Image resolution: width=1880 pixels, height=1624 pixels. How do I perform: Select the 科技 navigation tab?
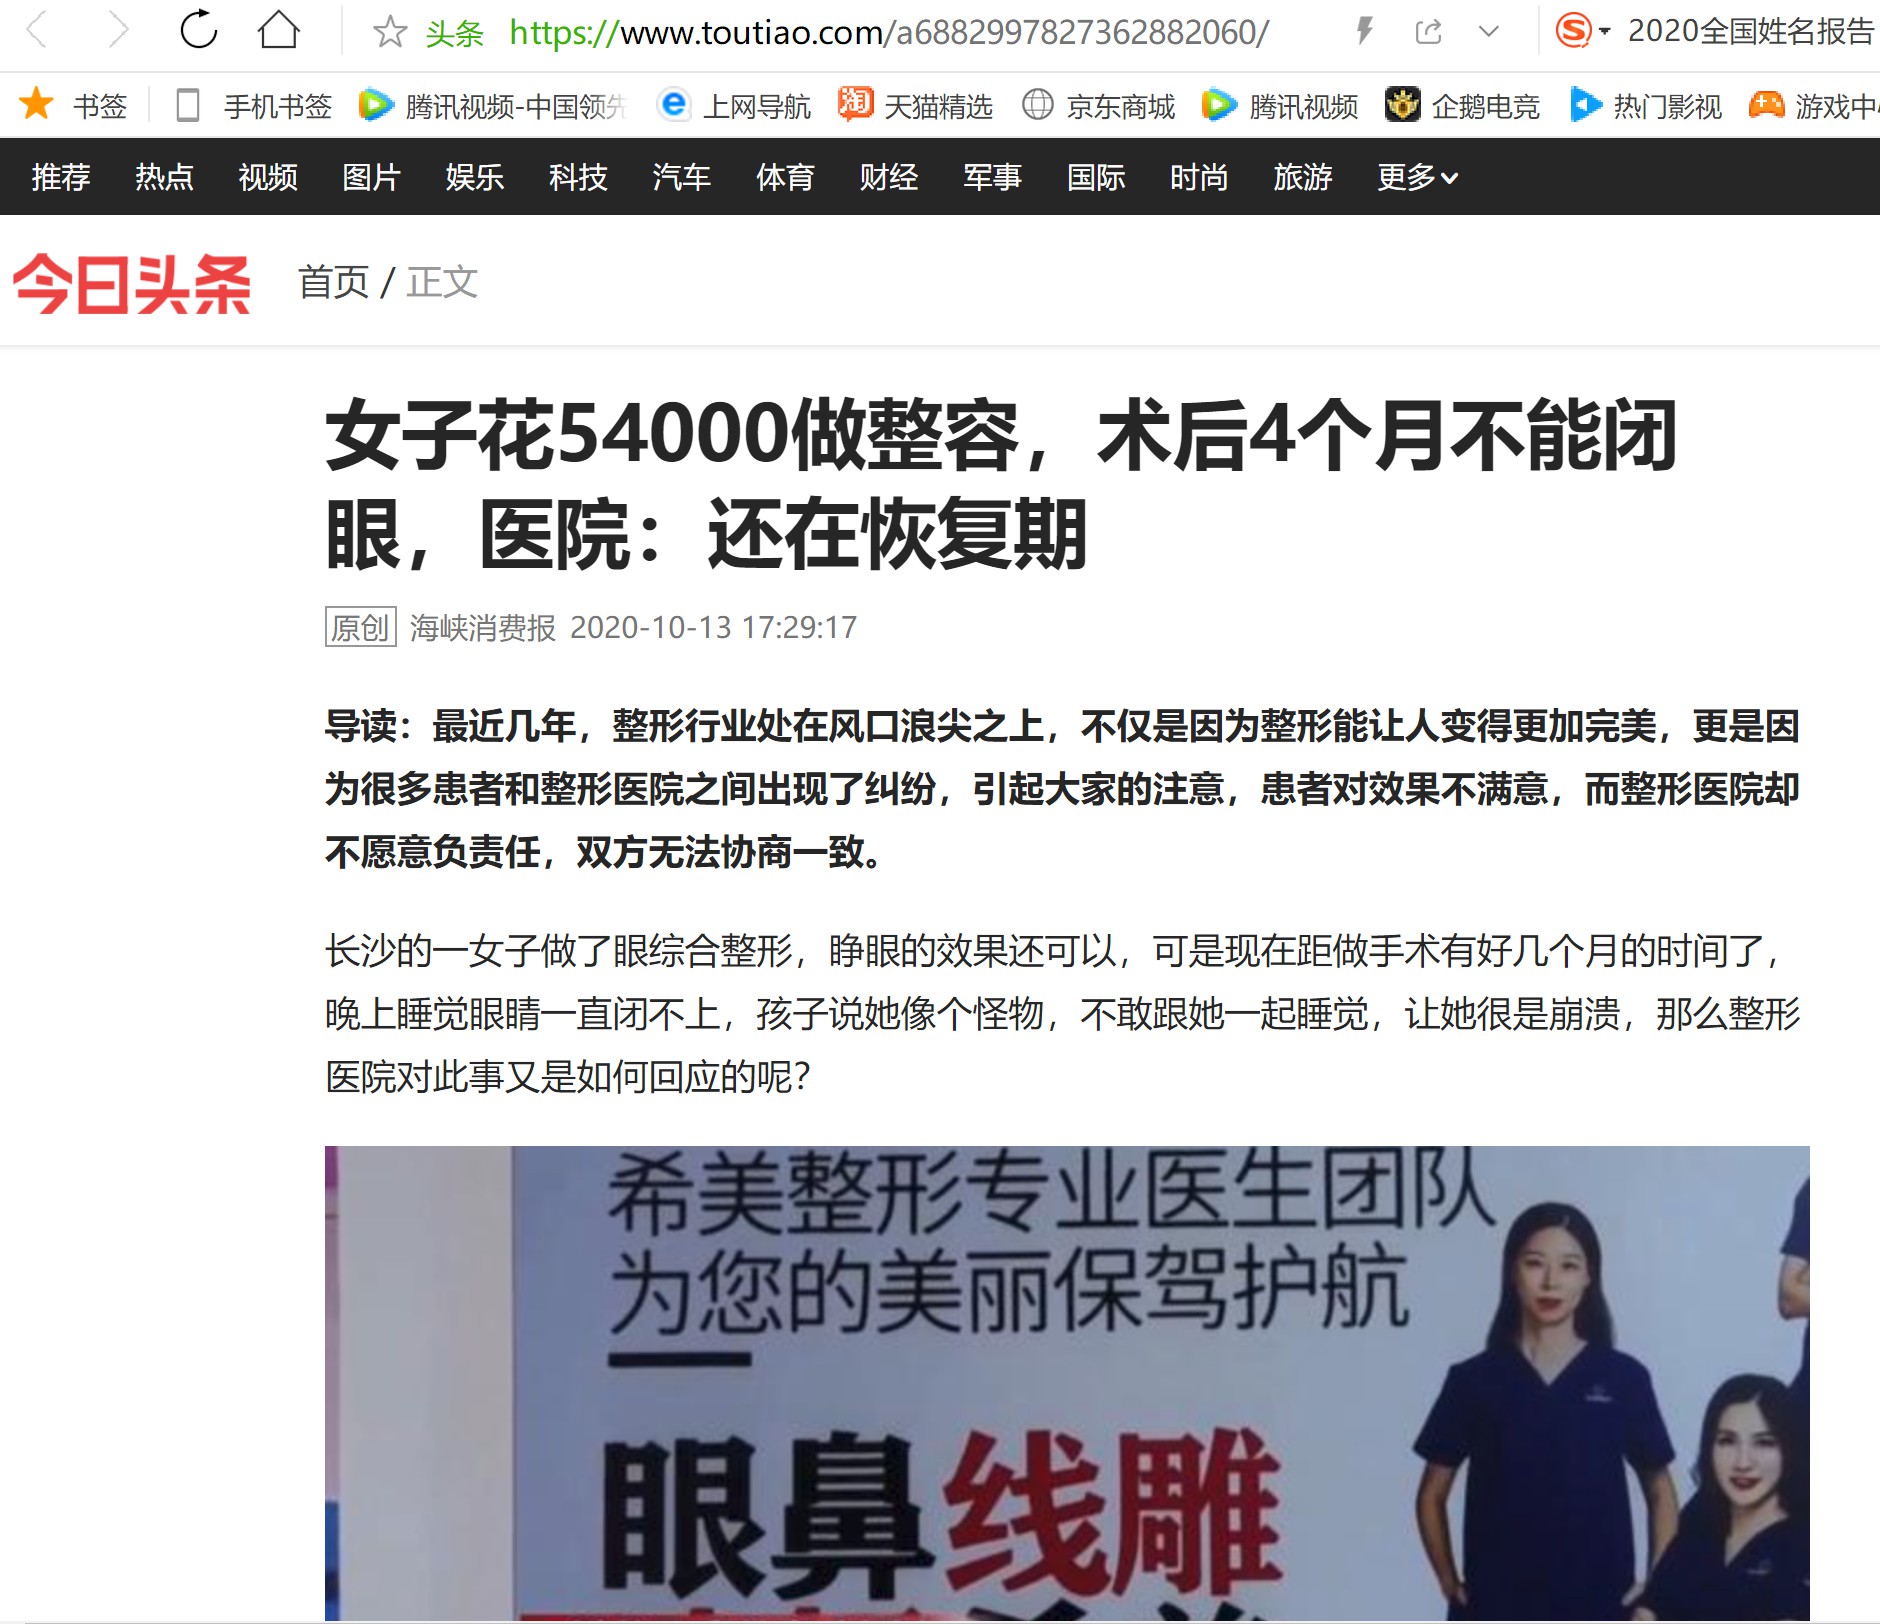point(578,177)
